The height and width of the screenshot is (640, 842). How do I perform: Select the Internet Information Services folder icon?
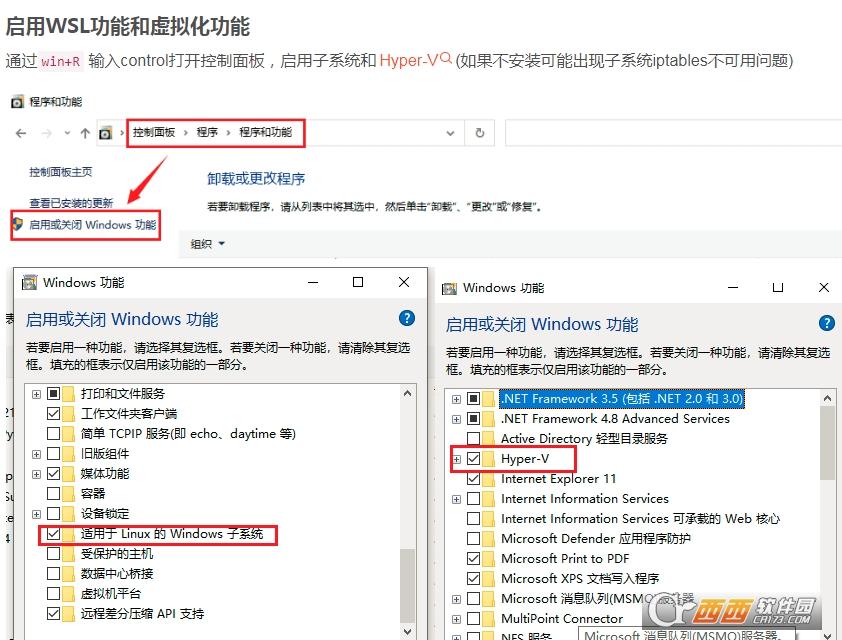coord(489,499)
